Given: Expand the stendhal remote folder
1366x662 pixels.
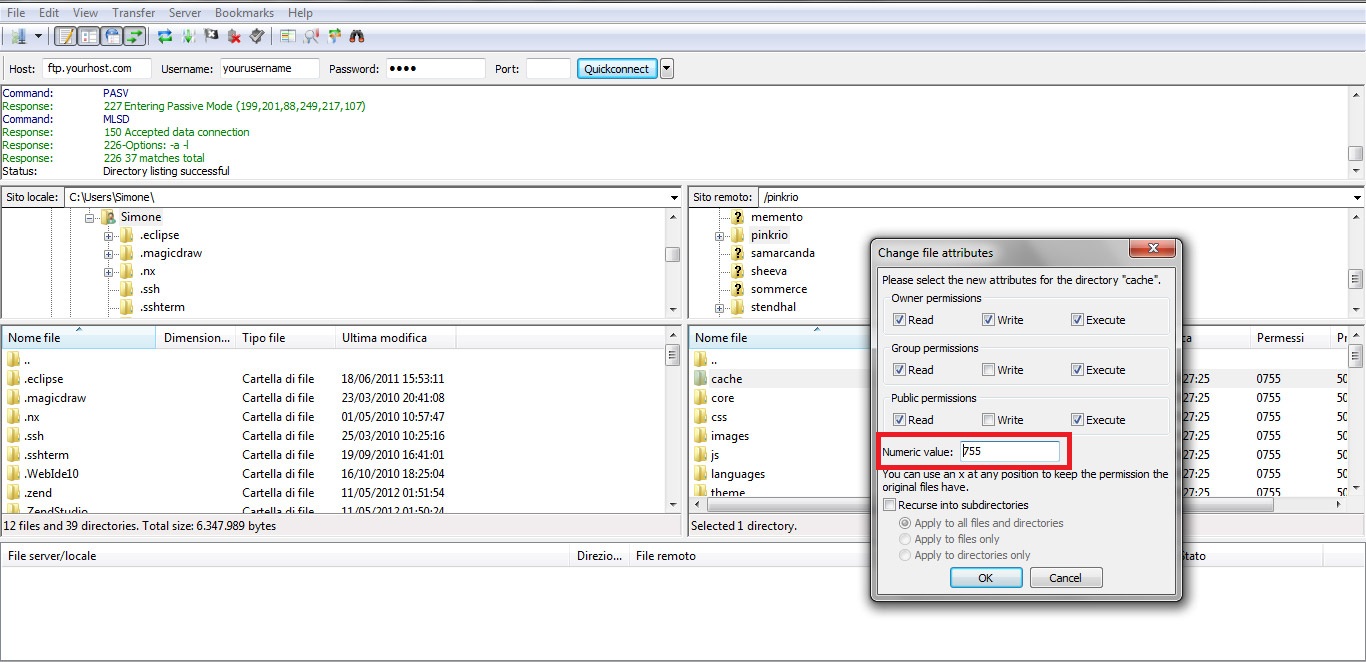Looking at the screenshot, I should click(x=719, y=307).
